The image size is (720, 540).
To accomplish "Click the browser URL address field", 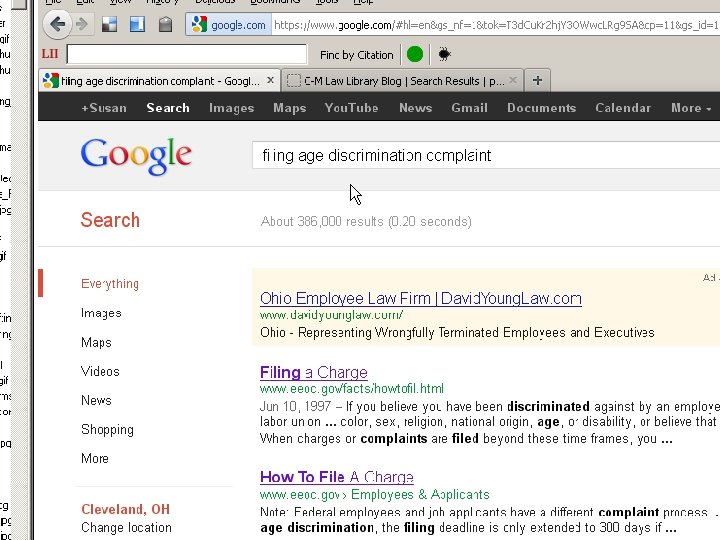I will click(x=496, y=25).
